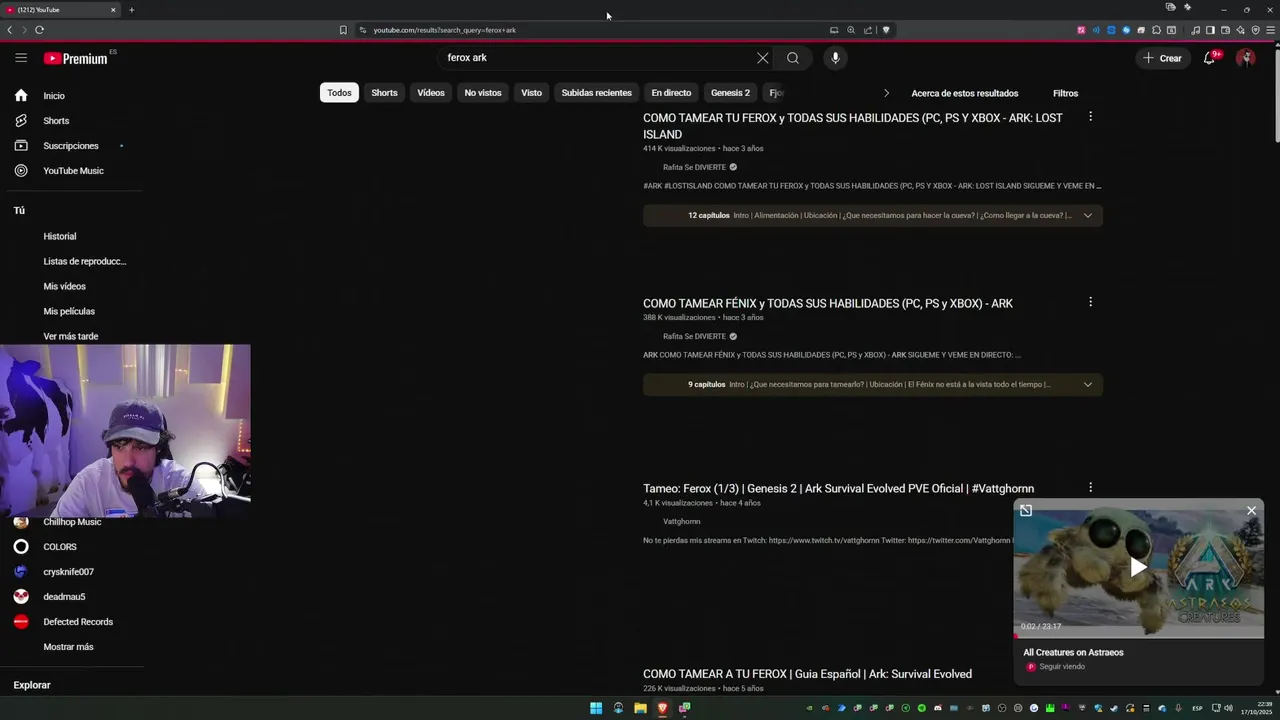This screenshot has height=720, width=1280.
Task: Select the Visto filter chip
Action: [x=531, y=93]
